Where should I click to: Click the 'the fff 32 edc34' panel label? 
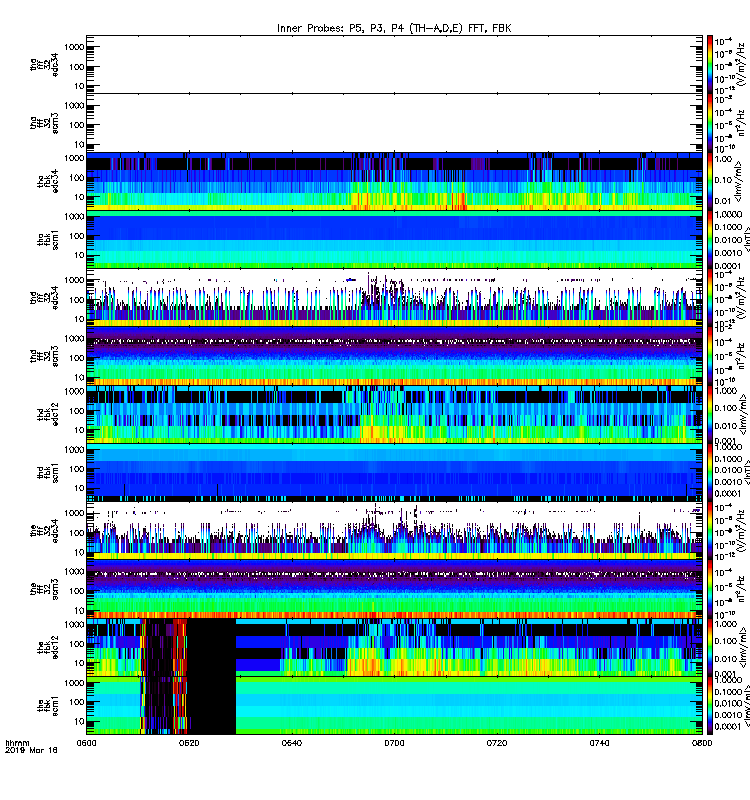pos(44,531)
